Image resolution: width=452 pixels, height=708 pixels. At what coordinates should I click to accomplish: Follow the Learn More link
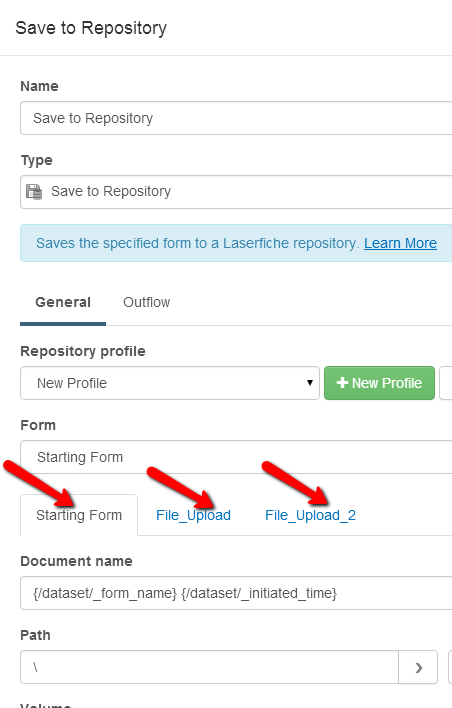click(x=400, y=243)
